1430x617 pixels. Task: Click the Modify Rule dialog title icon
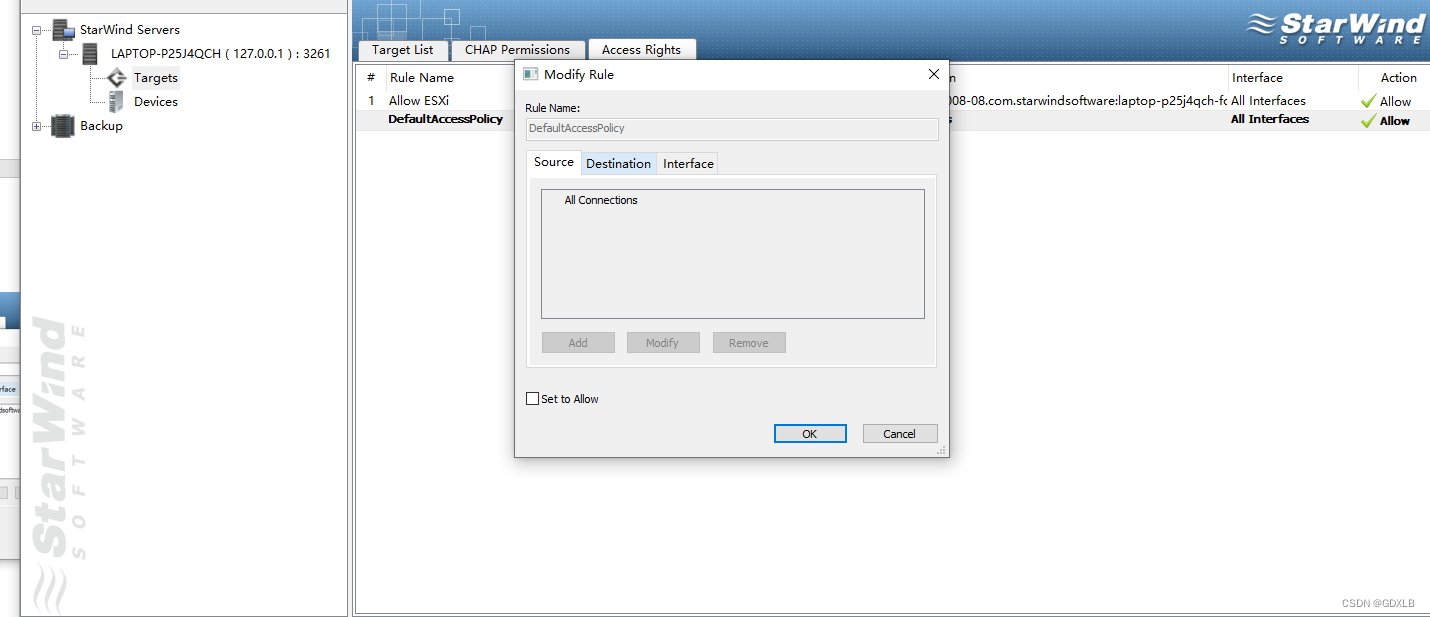point(531,75)
